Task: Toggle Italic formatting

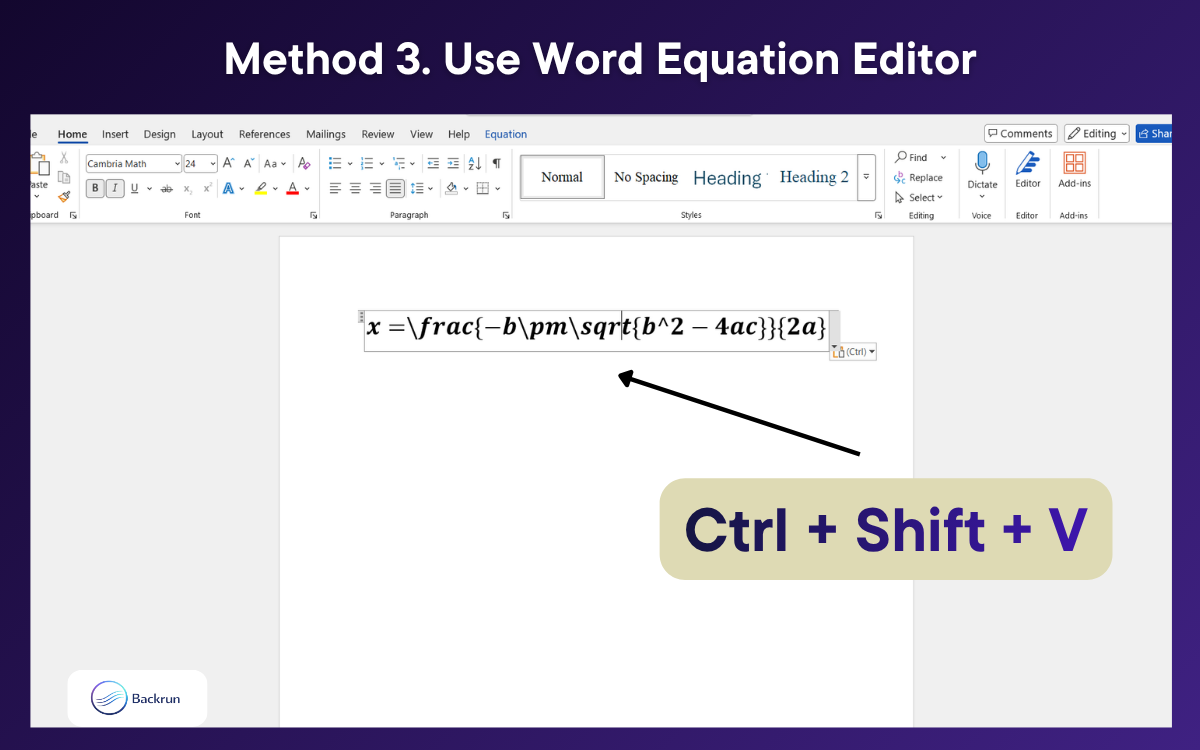Action: [x=115, y=188]
